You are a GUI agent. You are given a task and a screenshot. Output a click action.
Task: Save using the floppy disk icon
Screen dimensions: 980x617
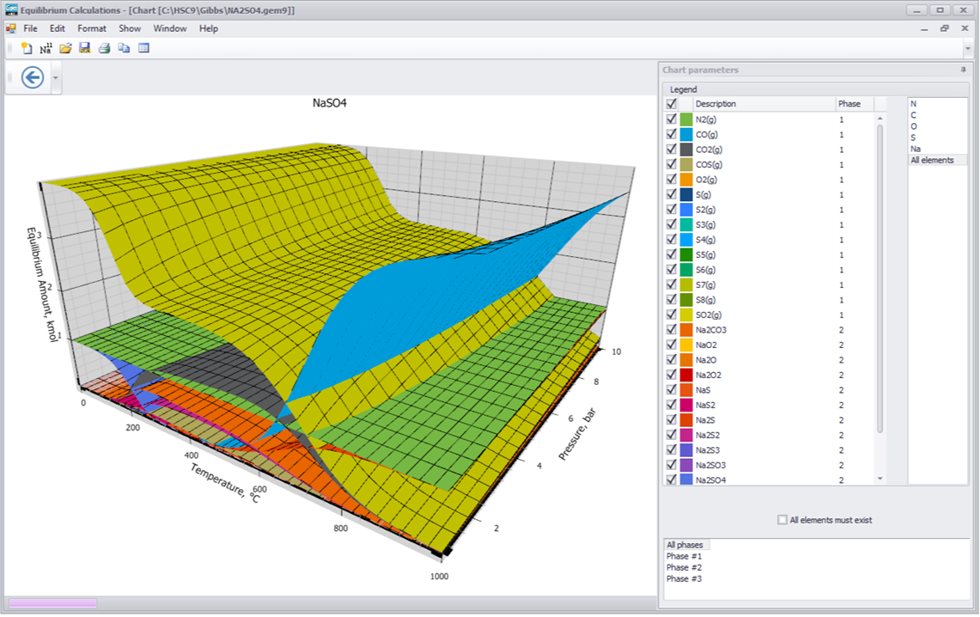(x=85, y=48)
